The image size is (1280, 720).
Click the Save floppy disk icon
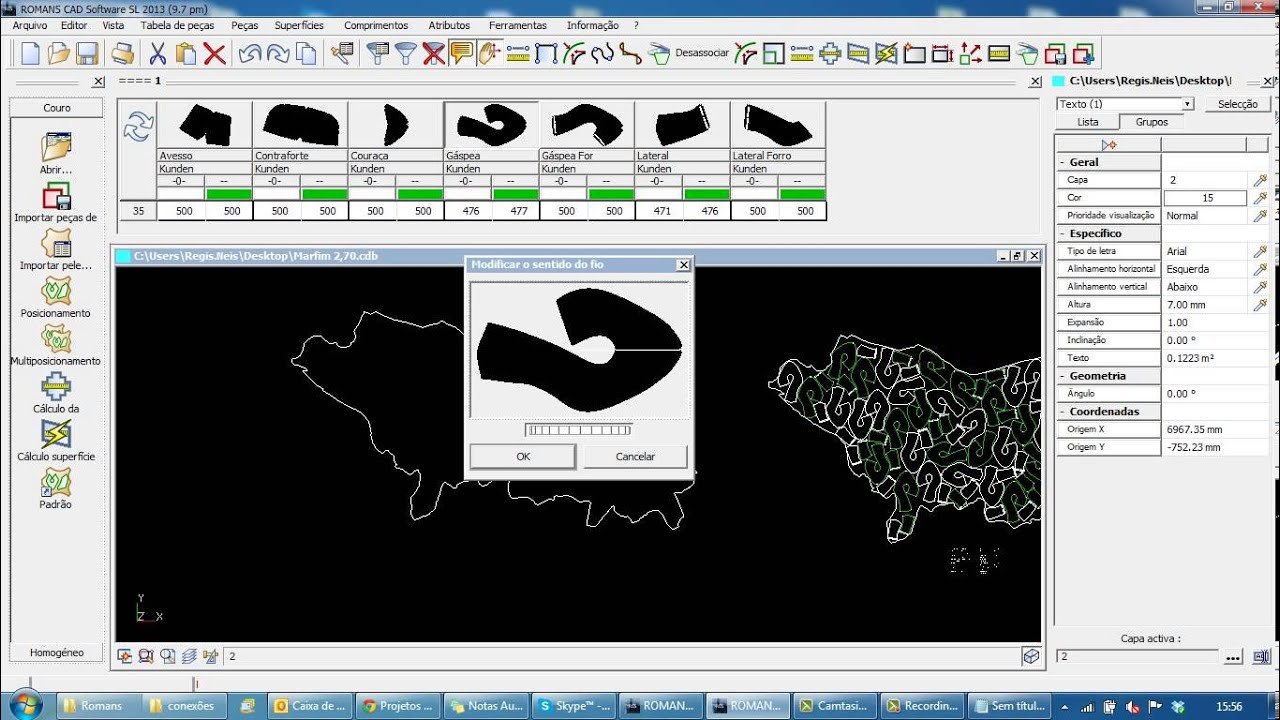87,54
